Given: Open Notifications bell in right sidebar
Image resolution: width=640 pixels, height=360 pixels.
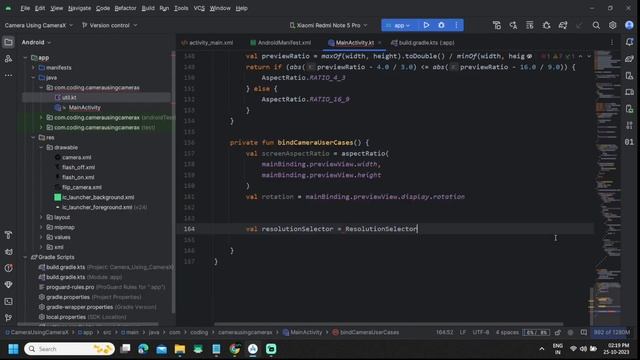Looking at the screenshot, I should click(629, 42).
